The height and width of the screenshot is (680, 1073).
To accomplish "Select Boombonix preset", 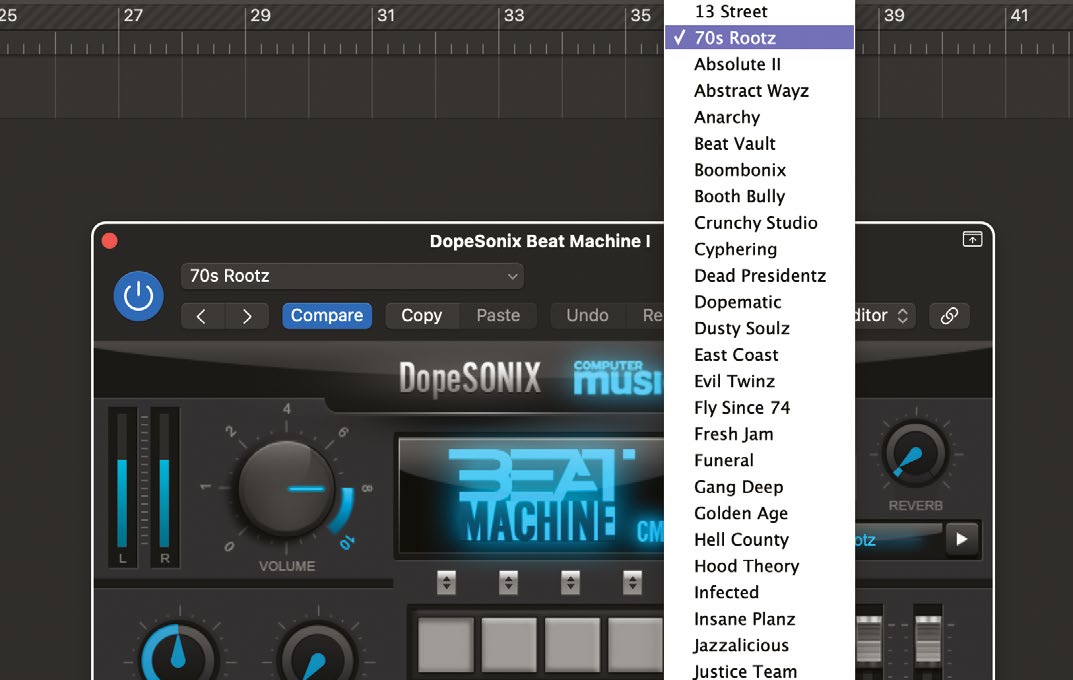I will click(759, 170).
